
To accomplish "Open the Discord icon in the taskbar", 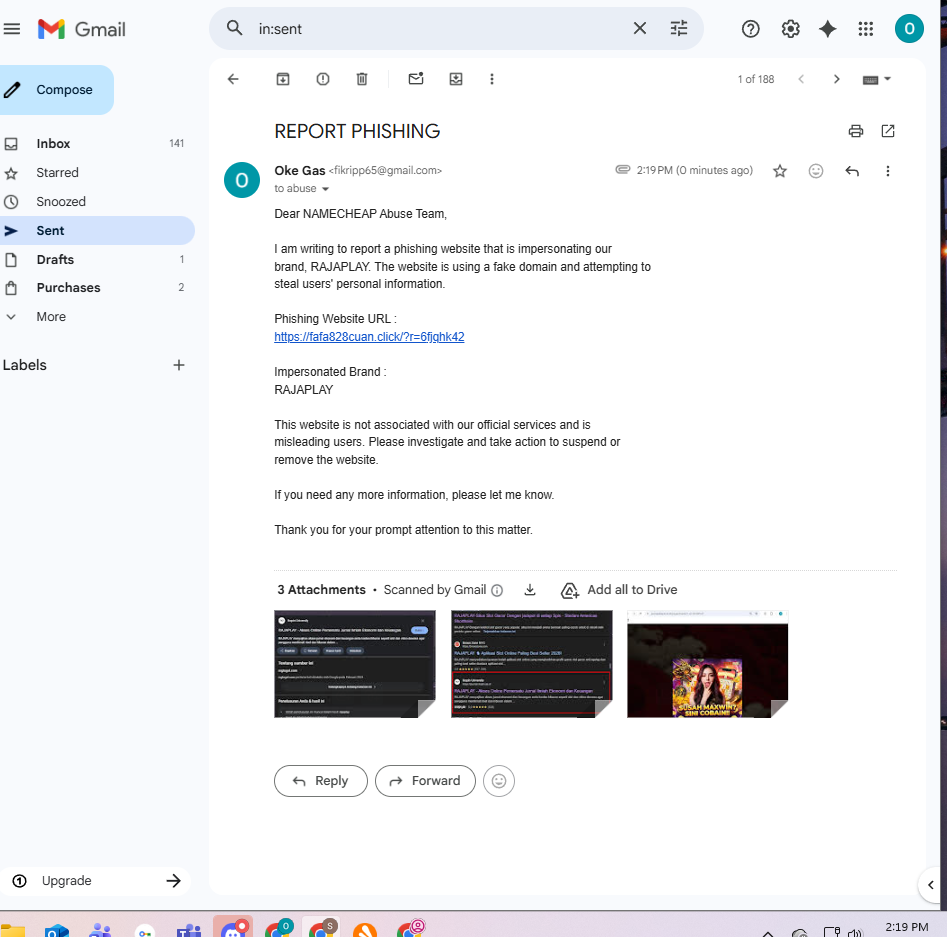I will pyautogui.click(x=233, y=928).
